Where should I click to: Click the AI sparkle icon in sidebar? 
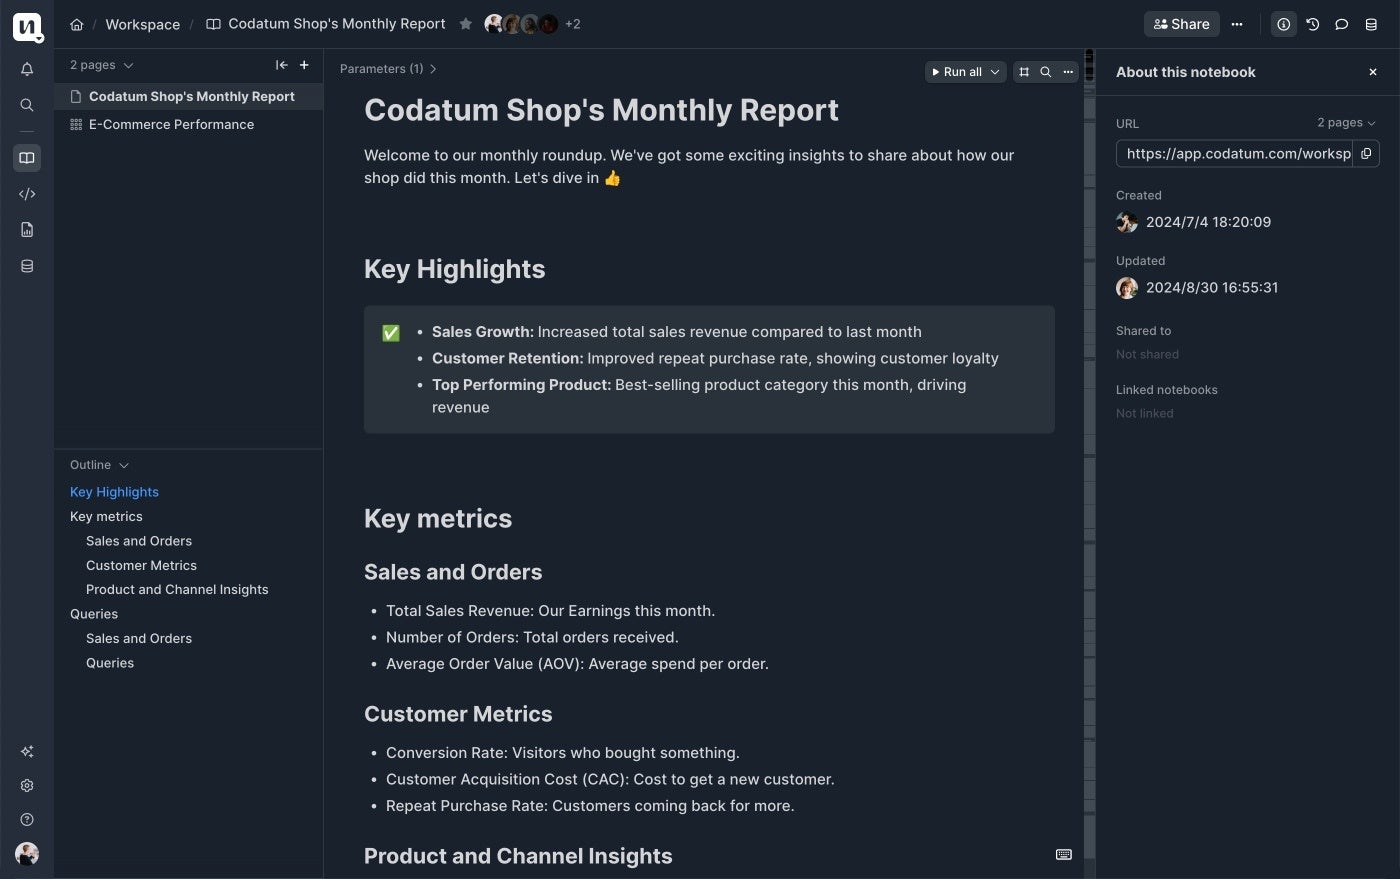[x=27, y=751]
